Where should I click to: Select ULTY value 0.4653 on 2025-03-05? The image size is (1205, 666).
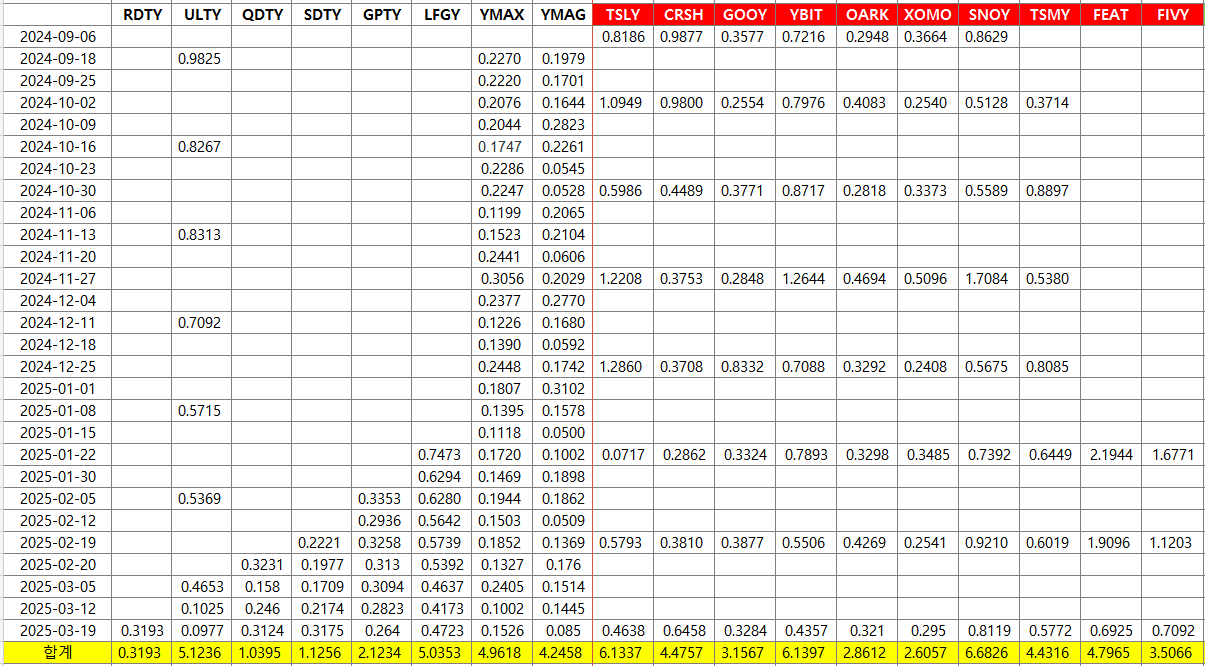click(202, 586)
